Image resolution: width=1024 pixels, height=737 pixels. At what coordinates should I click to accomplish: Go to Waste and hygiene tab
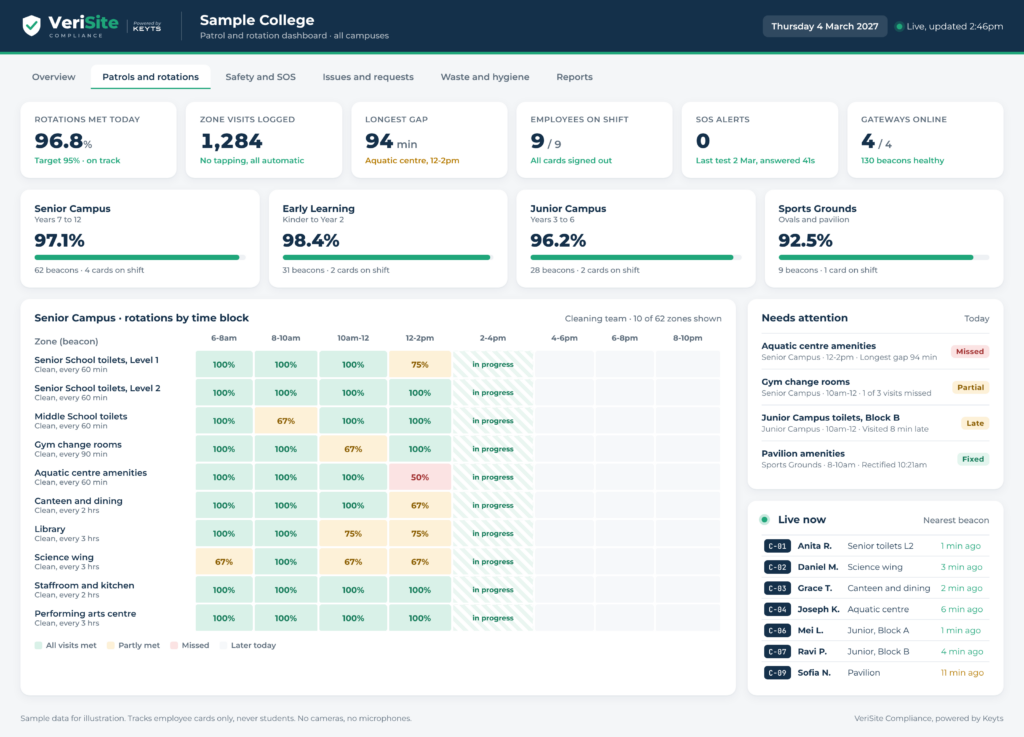tap(485, 77)
